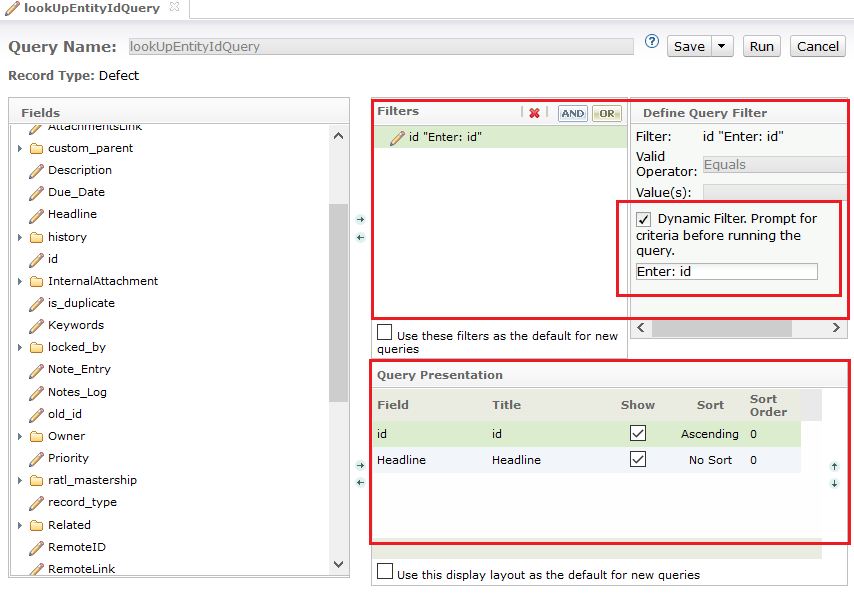Click the OR filter operator icon

(x=606, y=113)
